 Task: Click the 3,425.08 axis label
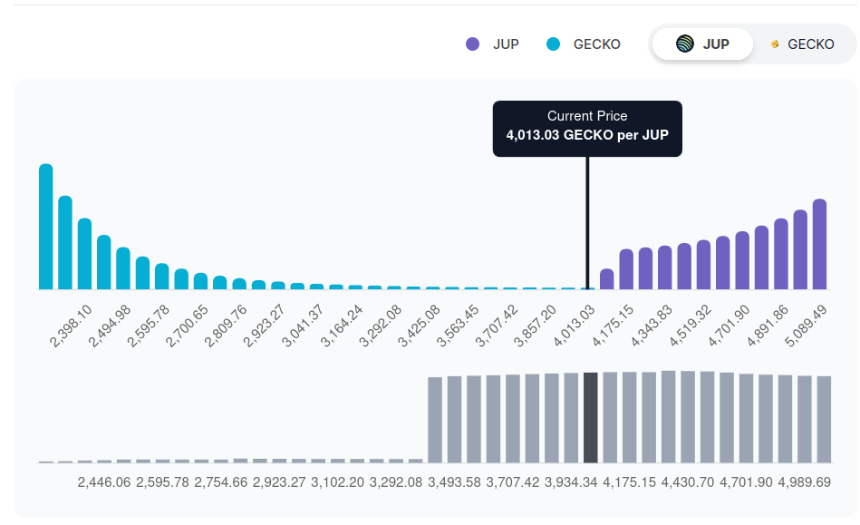pos(419,326)
